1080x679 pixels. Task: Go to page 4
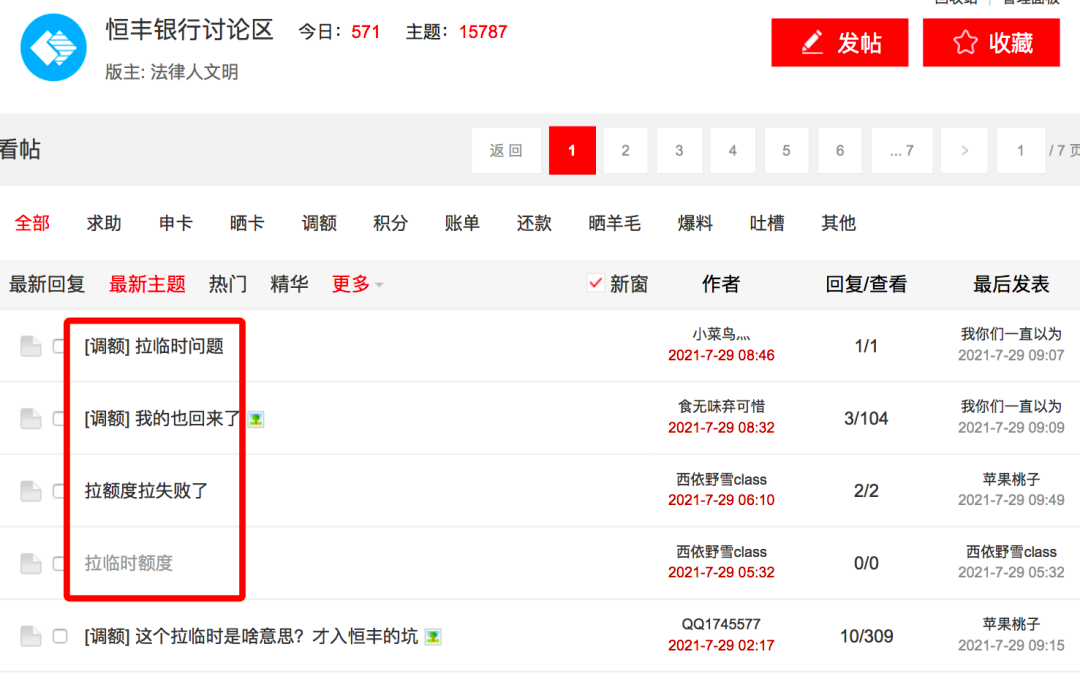click(x=733, y=150)
